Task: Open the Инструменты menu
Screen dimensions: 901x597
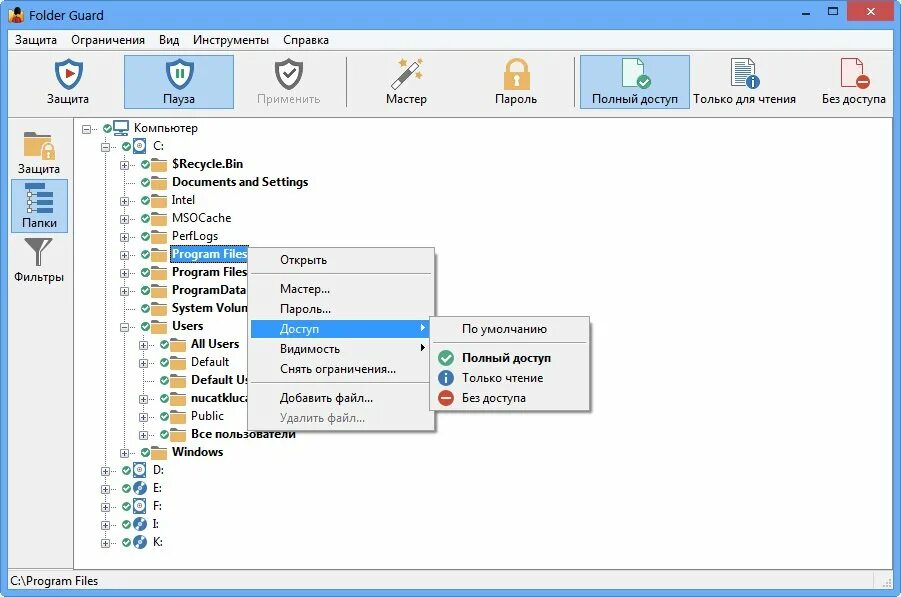Action: coord(231,40)
